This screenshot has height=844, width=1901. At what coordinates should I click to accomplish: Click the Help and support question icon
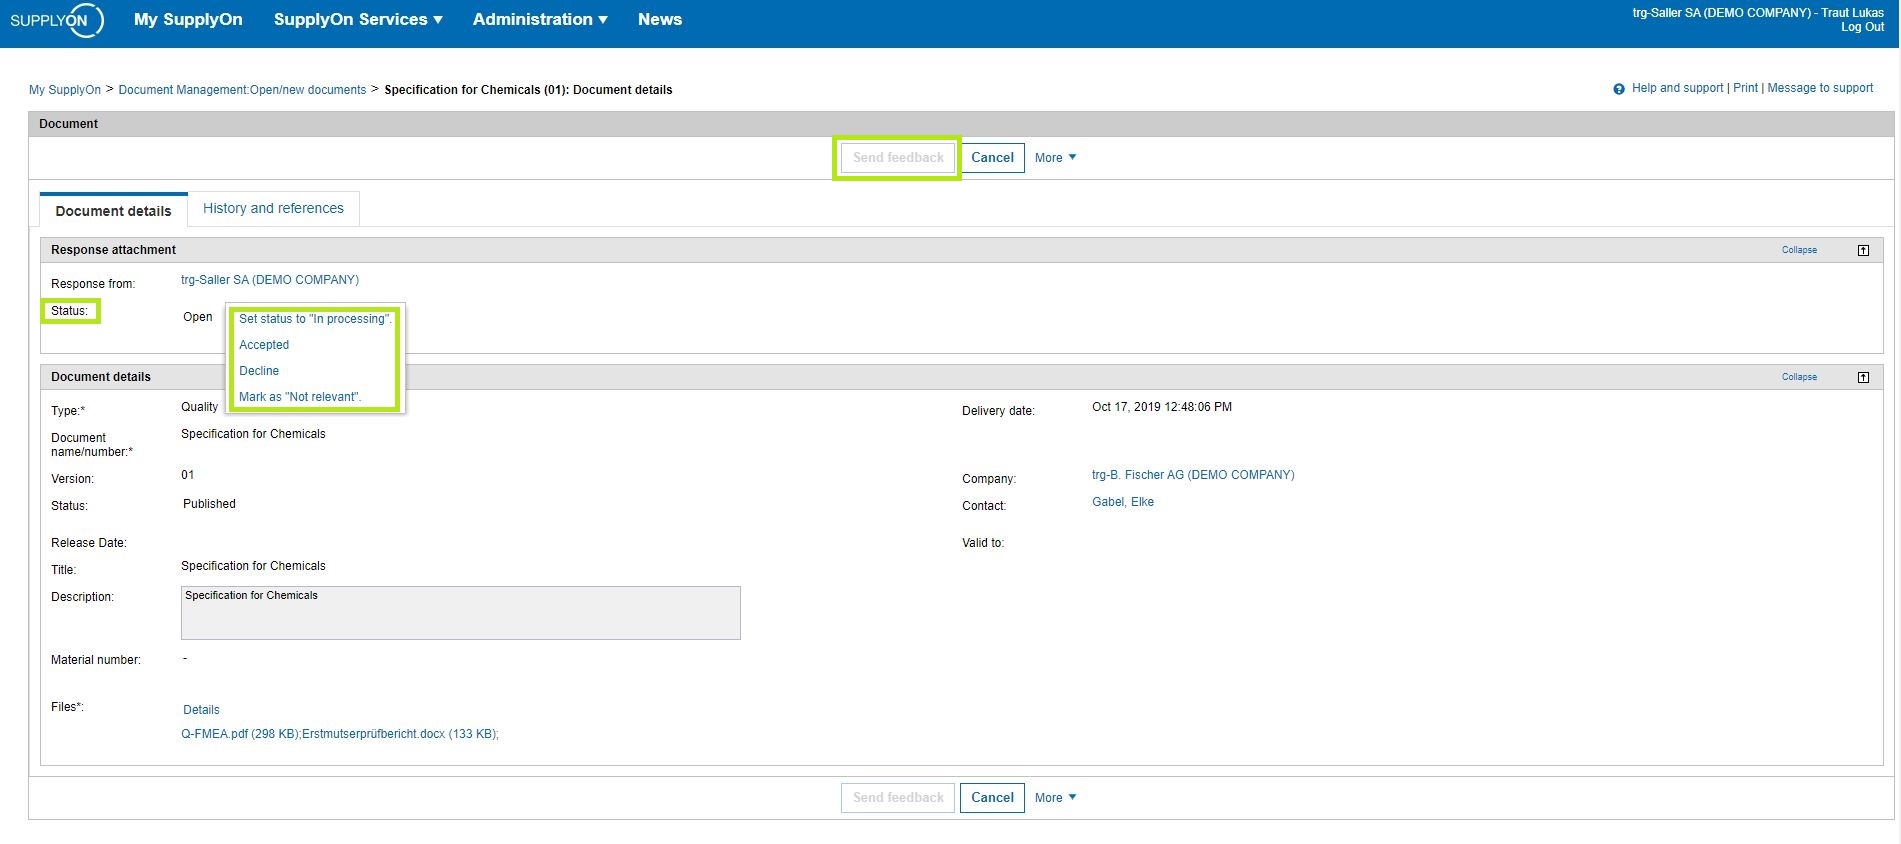click(x=1619, y=89)
